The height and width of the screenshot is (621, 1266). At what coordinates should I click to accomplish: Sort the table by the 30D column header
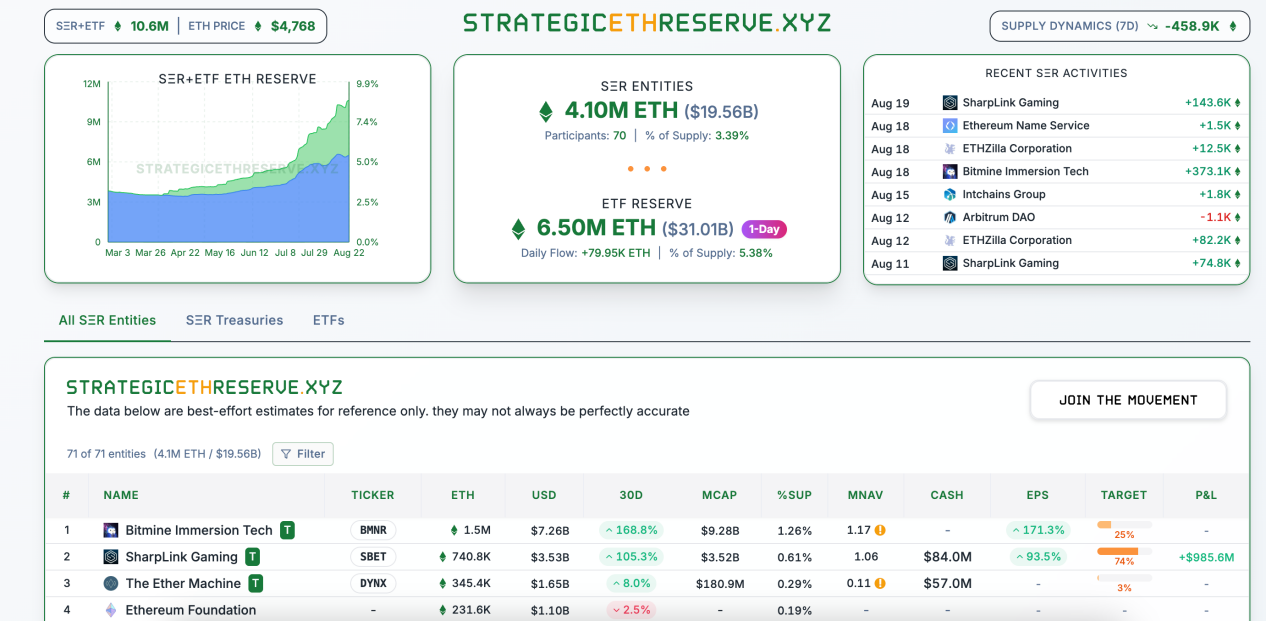(630, 495)
